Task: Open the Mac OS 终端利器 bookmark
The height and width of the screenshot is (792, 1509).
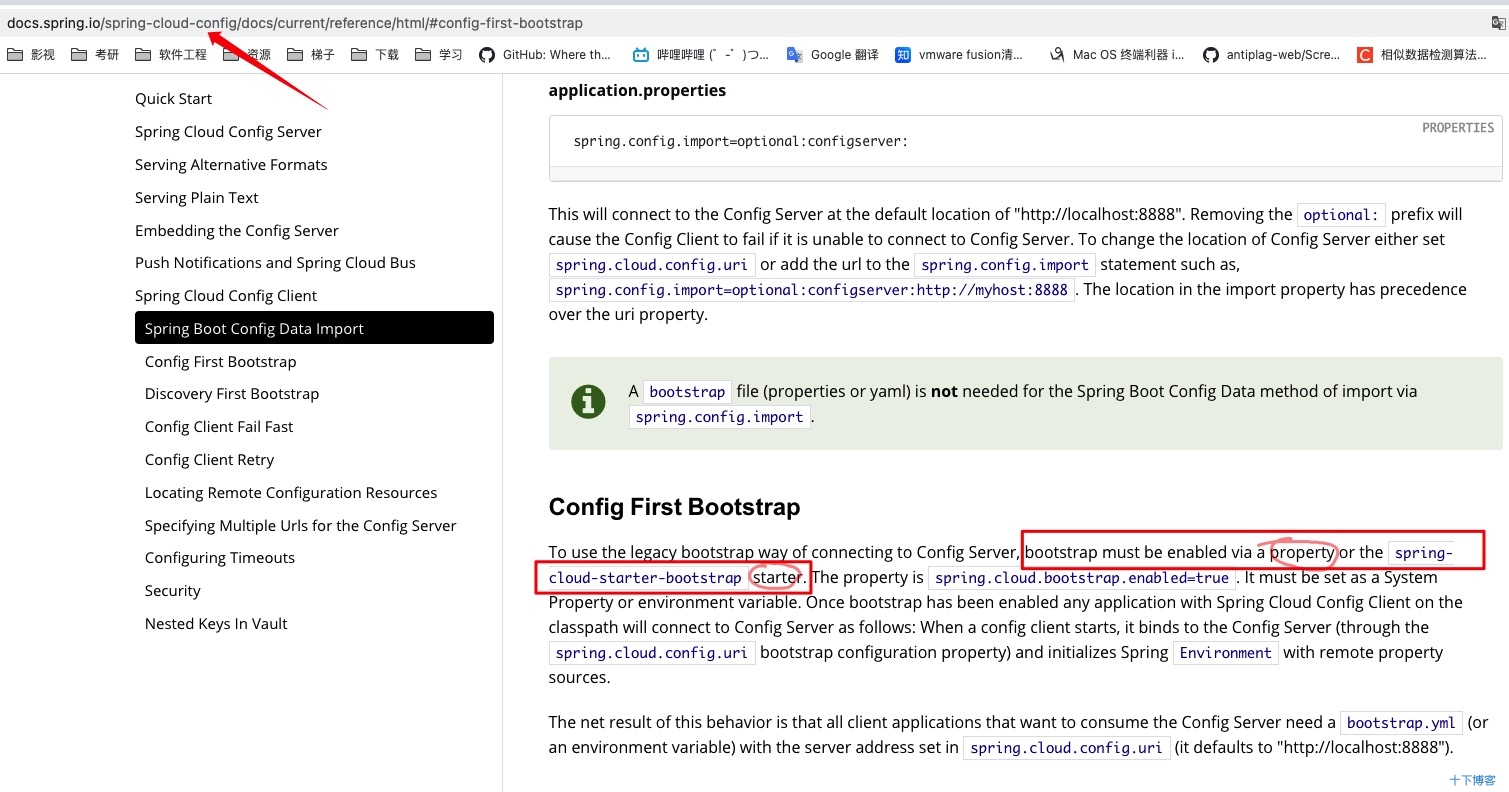Action: point(1117,55)
